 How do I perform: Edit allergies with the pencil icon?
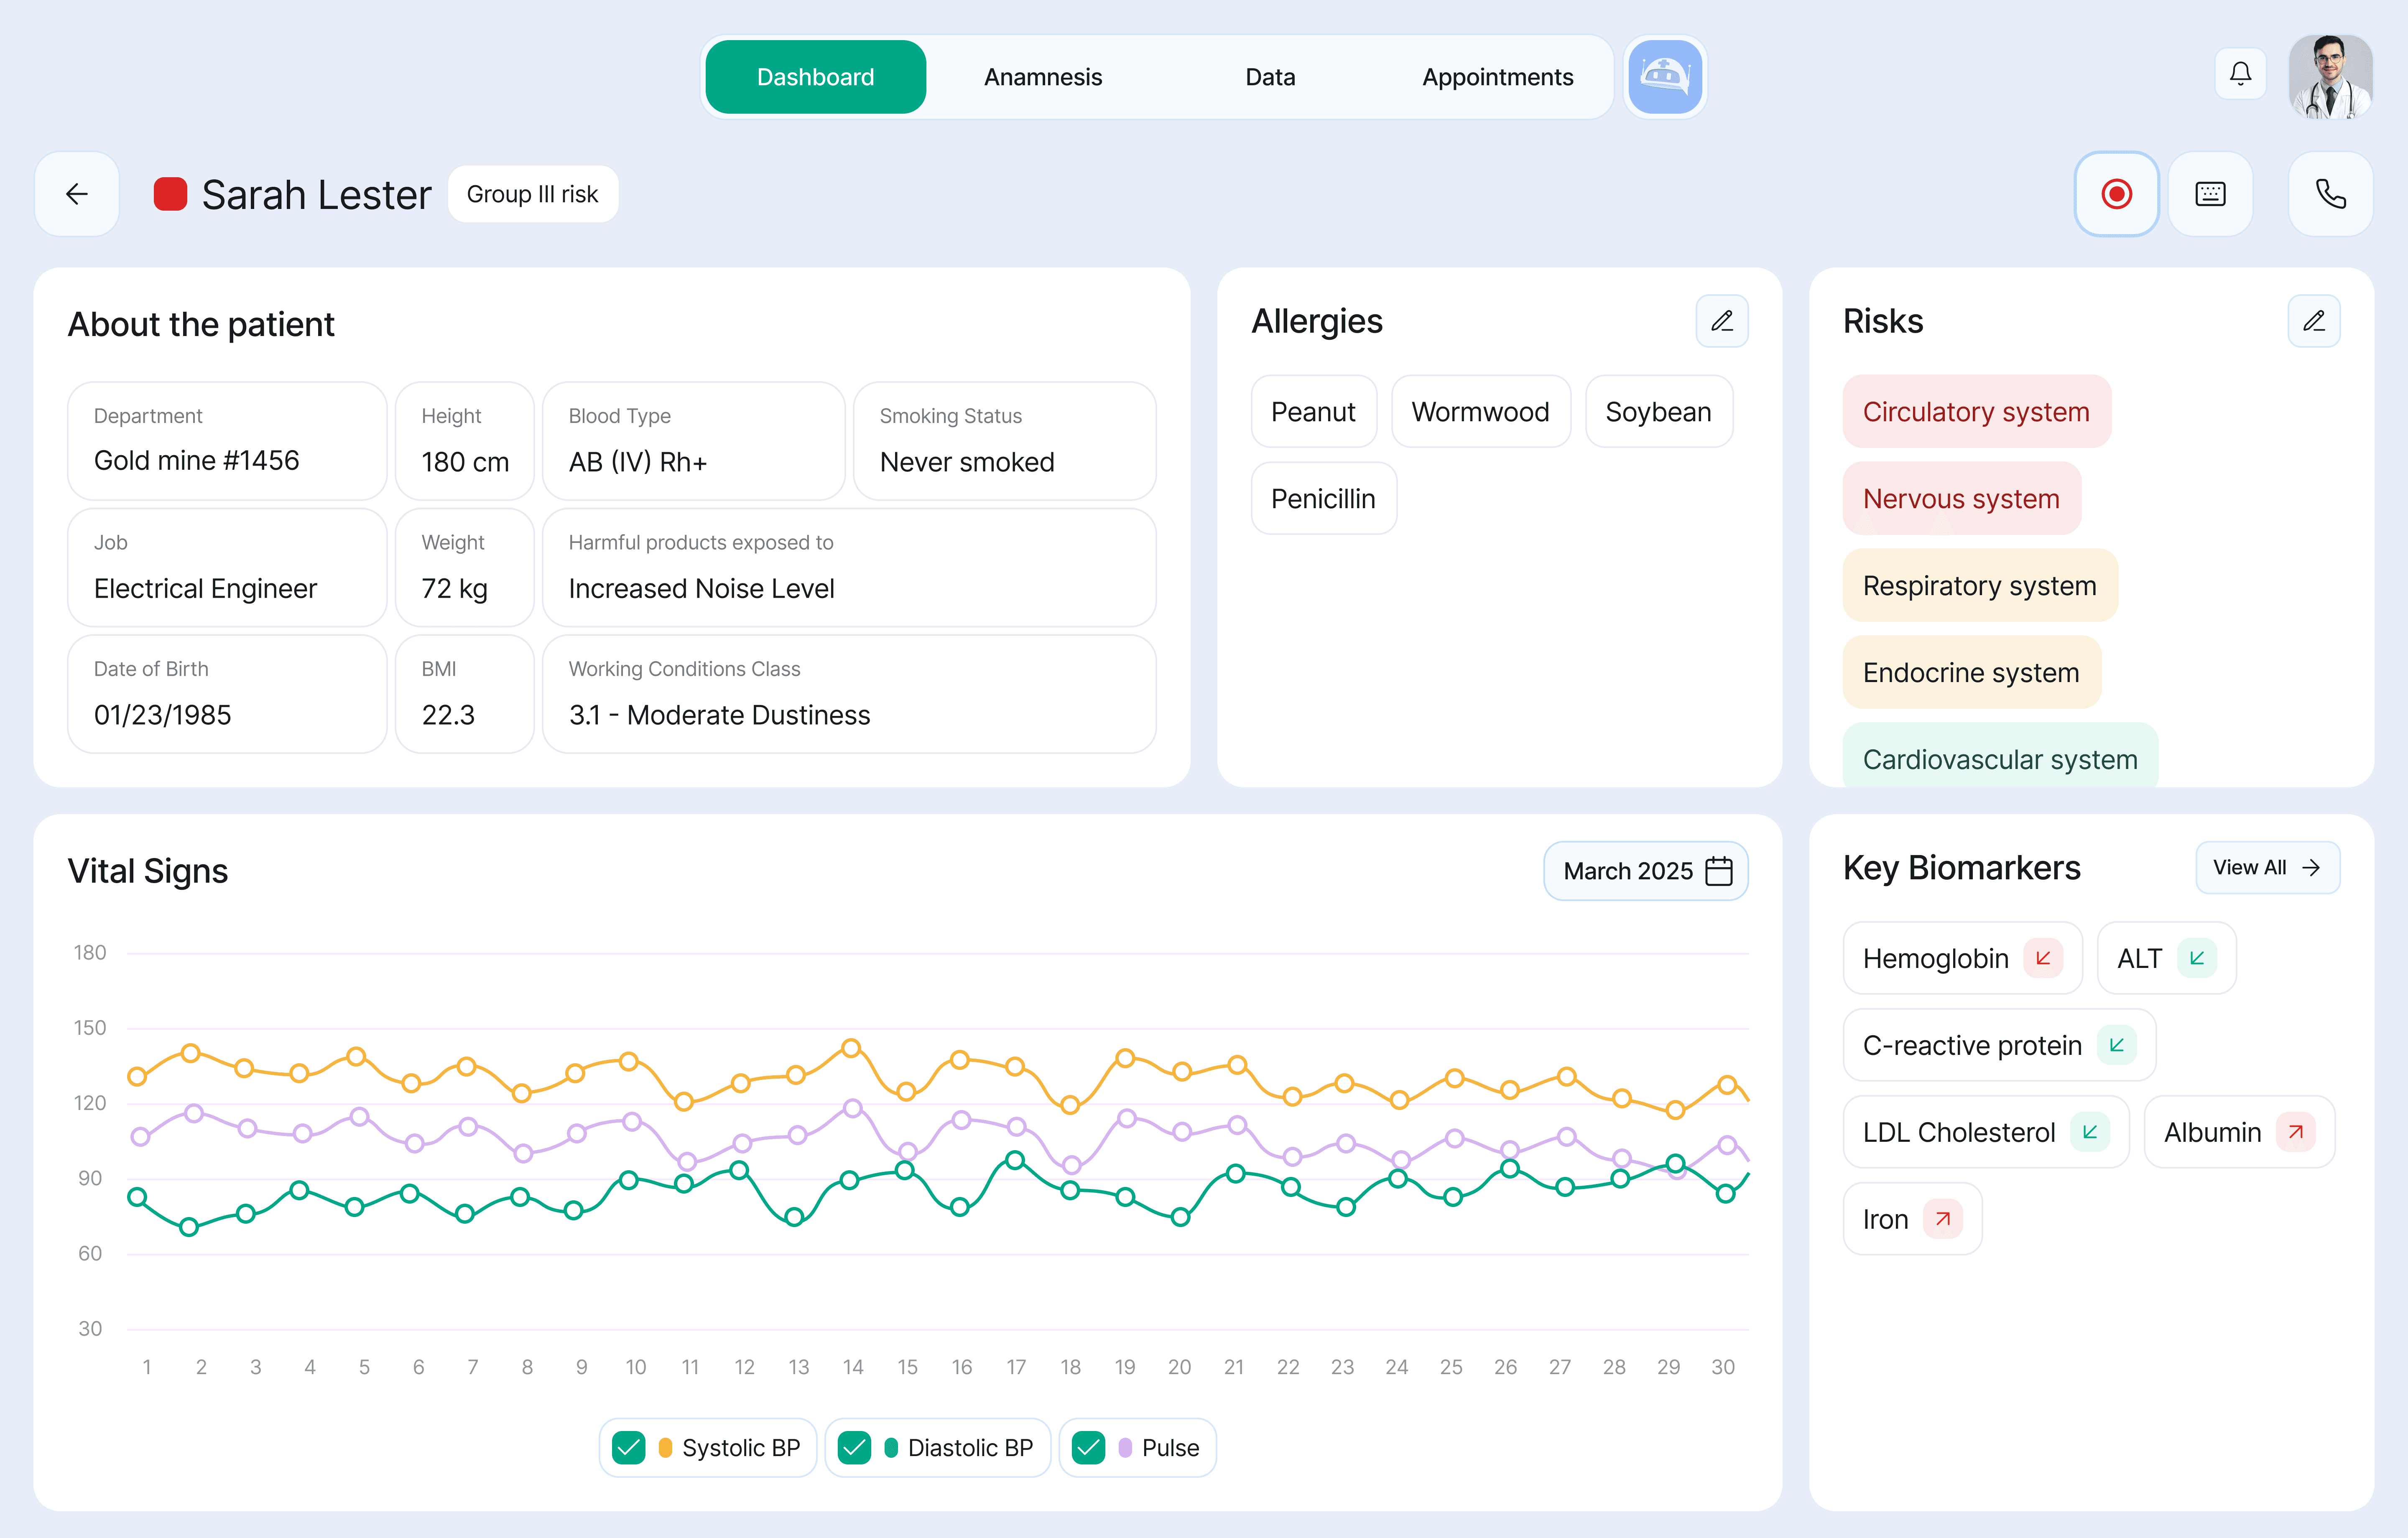(x=1721, y=321)
